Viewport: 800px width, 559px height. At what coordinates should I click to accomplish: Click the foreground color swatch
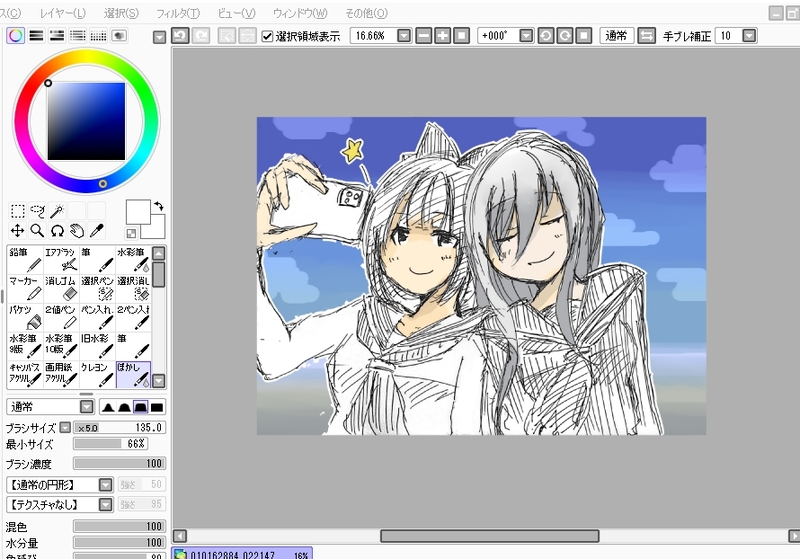tap(138, 212)
